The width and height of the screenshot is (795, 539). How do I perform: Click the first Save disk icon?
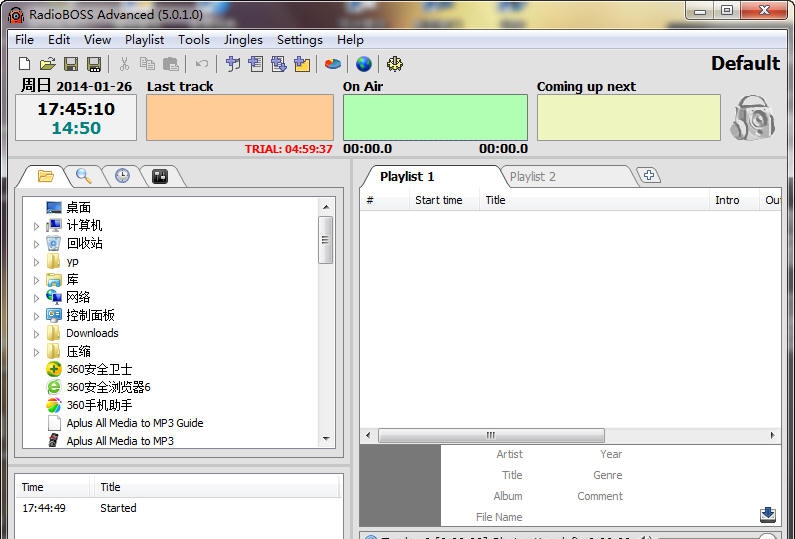click(x=71, y=64)
